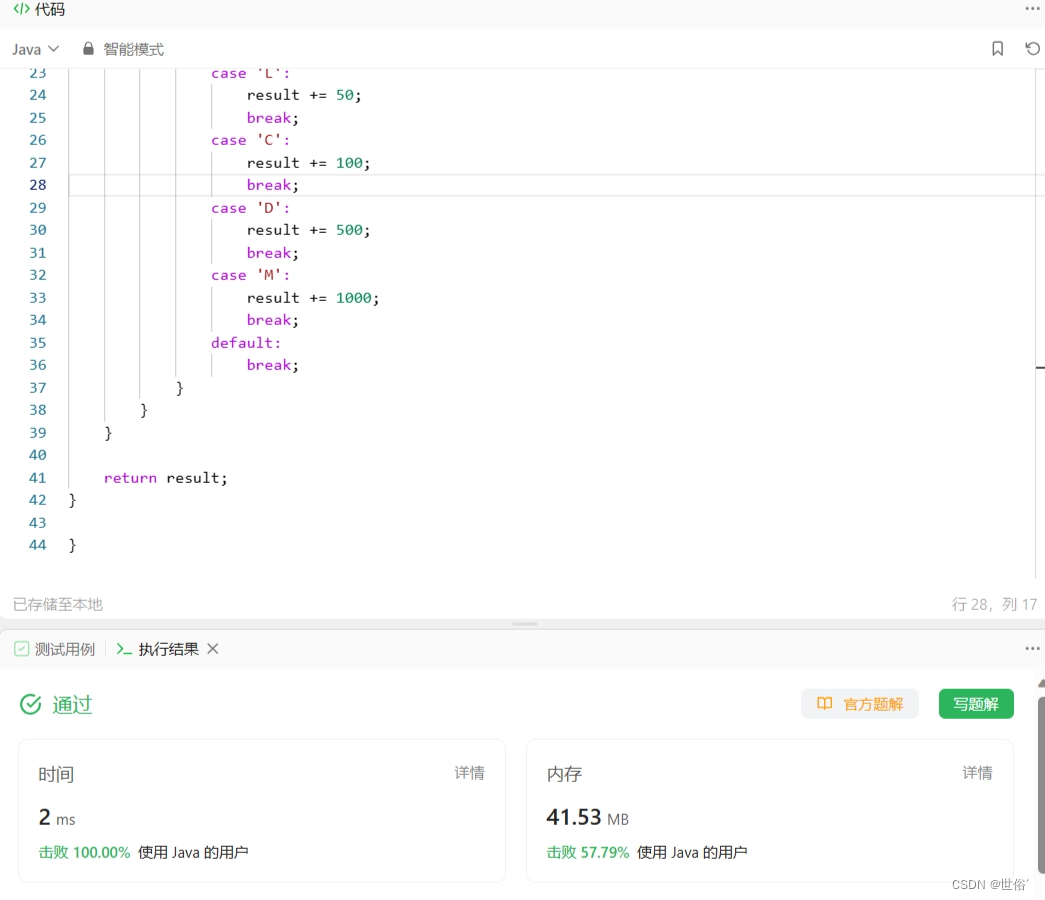This screenshot has width=1045, height=900.
Task: Click the 时间 card heading
Action: (x=56, y=774)
